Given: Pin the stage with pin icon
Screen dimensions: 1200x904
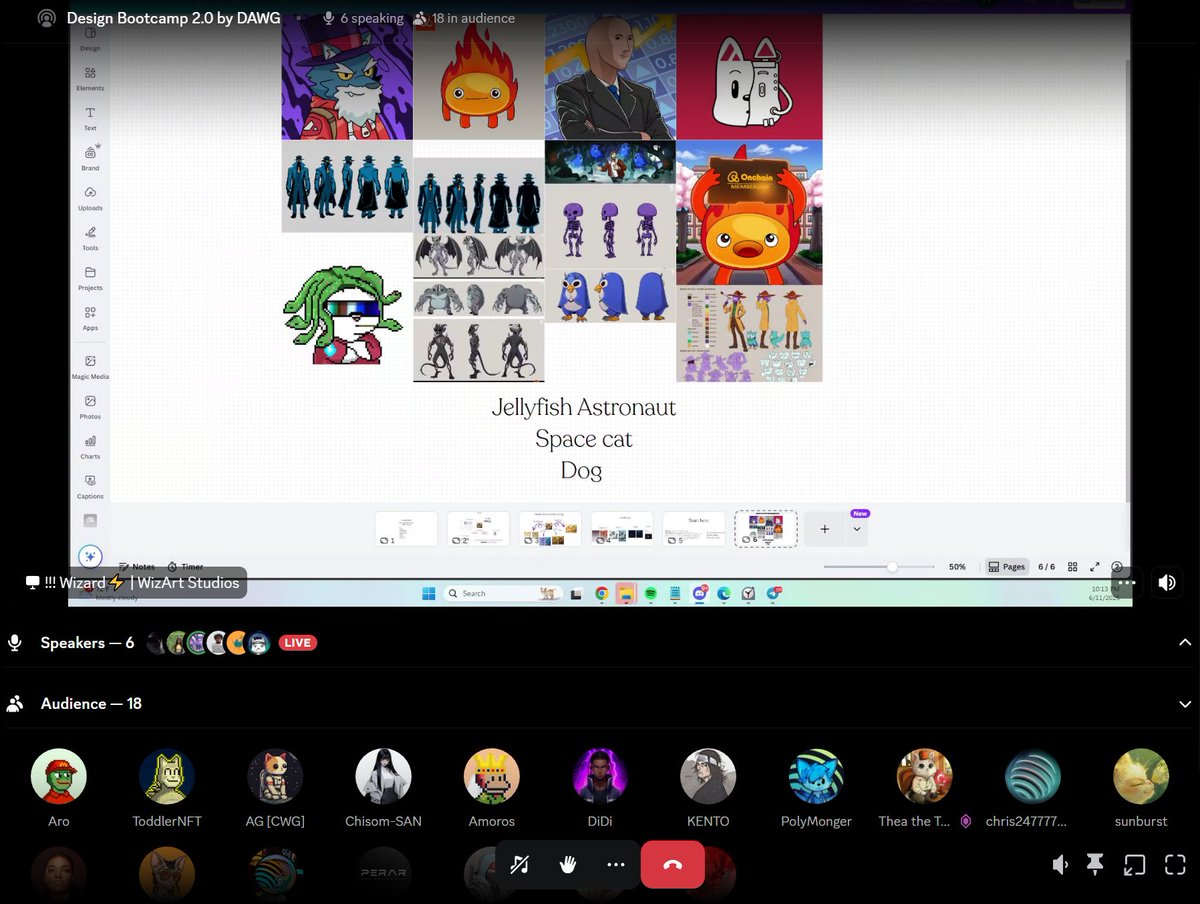Looking at the screenshot, I should 1096,866.
